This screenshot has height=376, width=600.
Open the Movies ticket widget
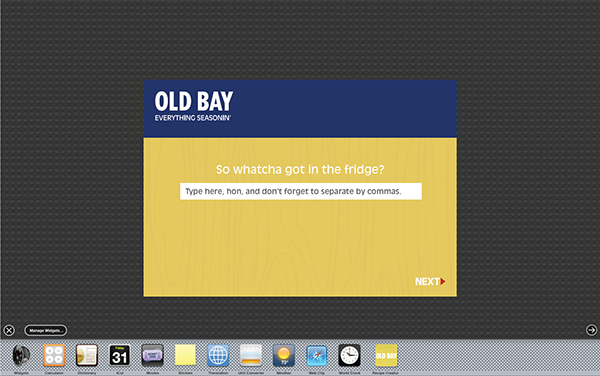[x=153, y=355]
